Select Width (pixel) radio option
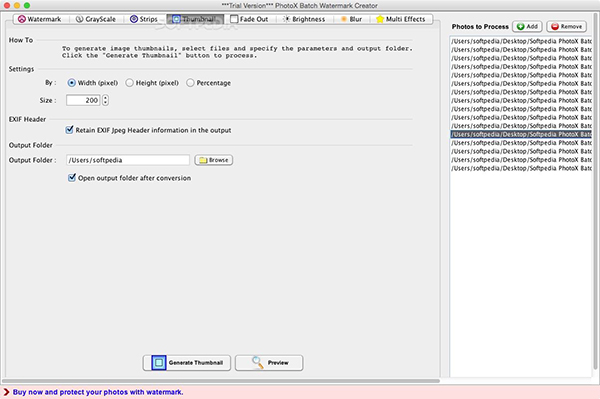This screenshot has height=399, width=600. 92,83
